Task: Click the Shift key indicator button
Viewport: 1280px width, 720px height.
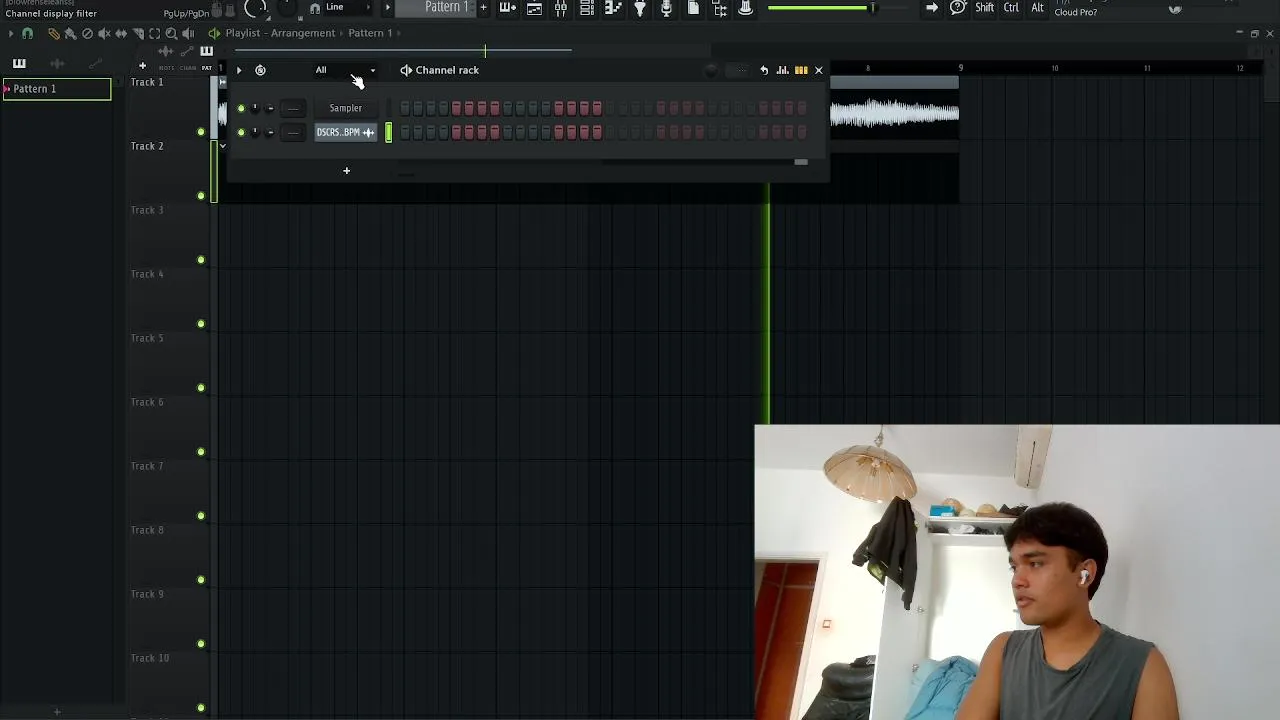Action: click(985, 8)
